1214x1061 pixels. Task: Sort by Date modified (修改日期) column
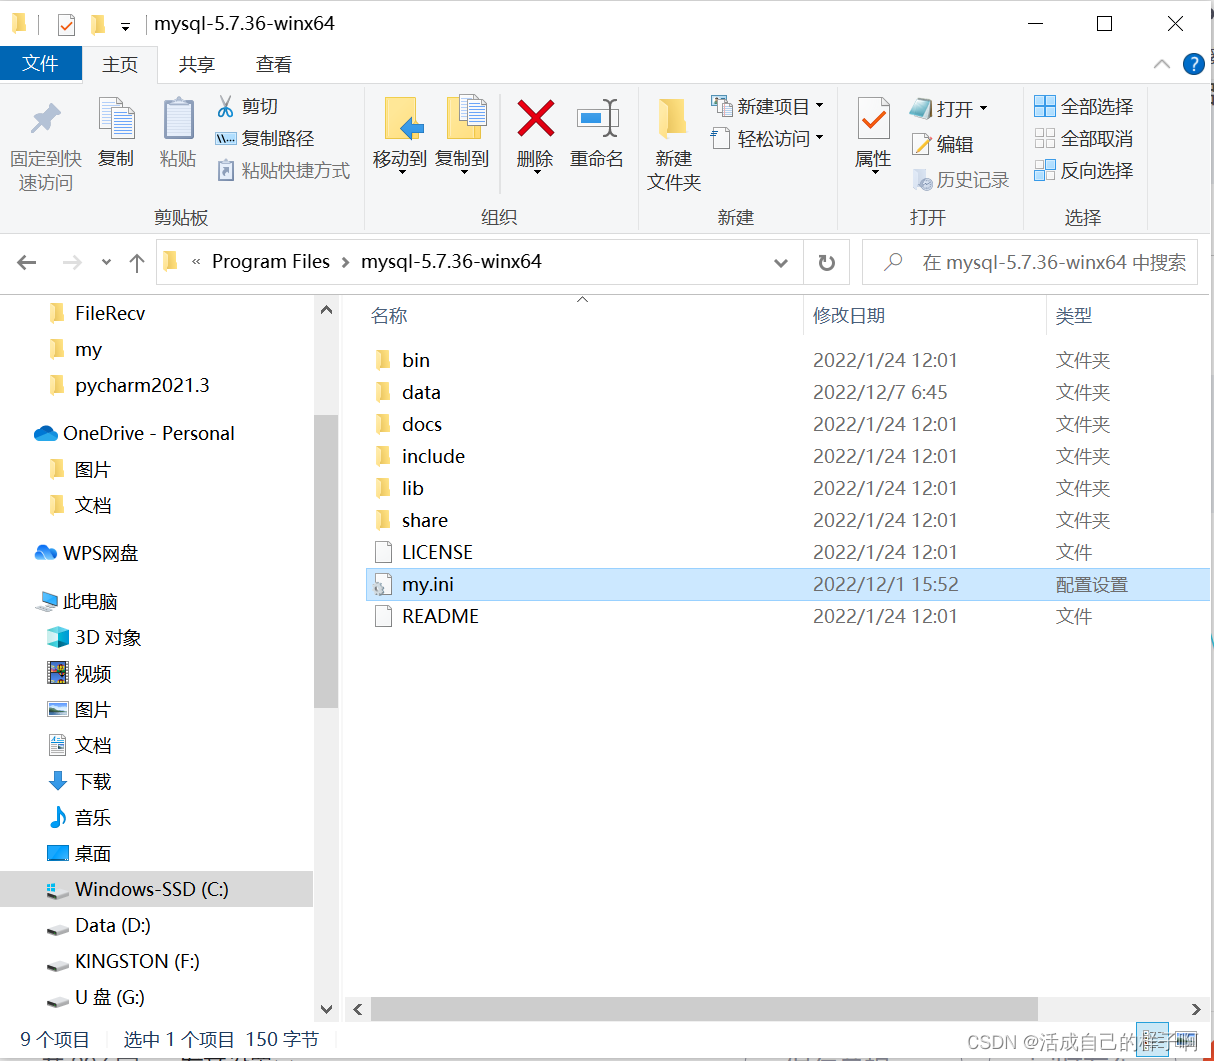point(849,316)
